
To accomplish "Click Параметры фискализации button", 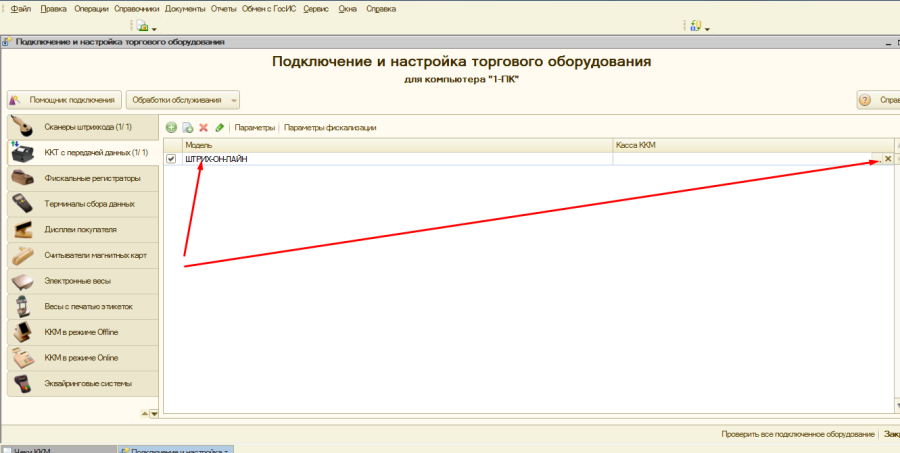I will click(x=330, y=128).
